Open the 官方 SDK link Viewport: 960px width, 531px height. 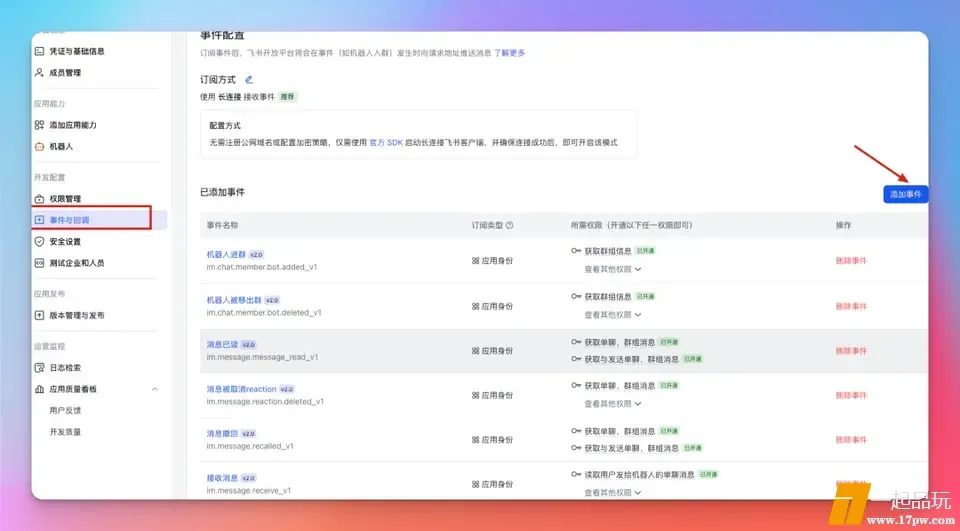point(386,143)
